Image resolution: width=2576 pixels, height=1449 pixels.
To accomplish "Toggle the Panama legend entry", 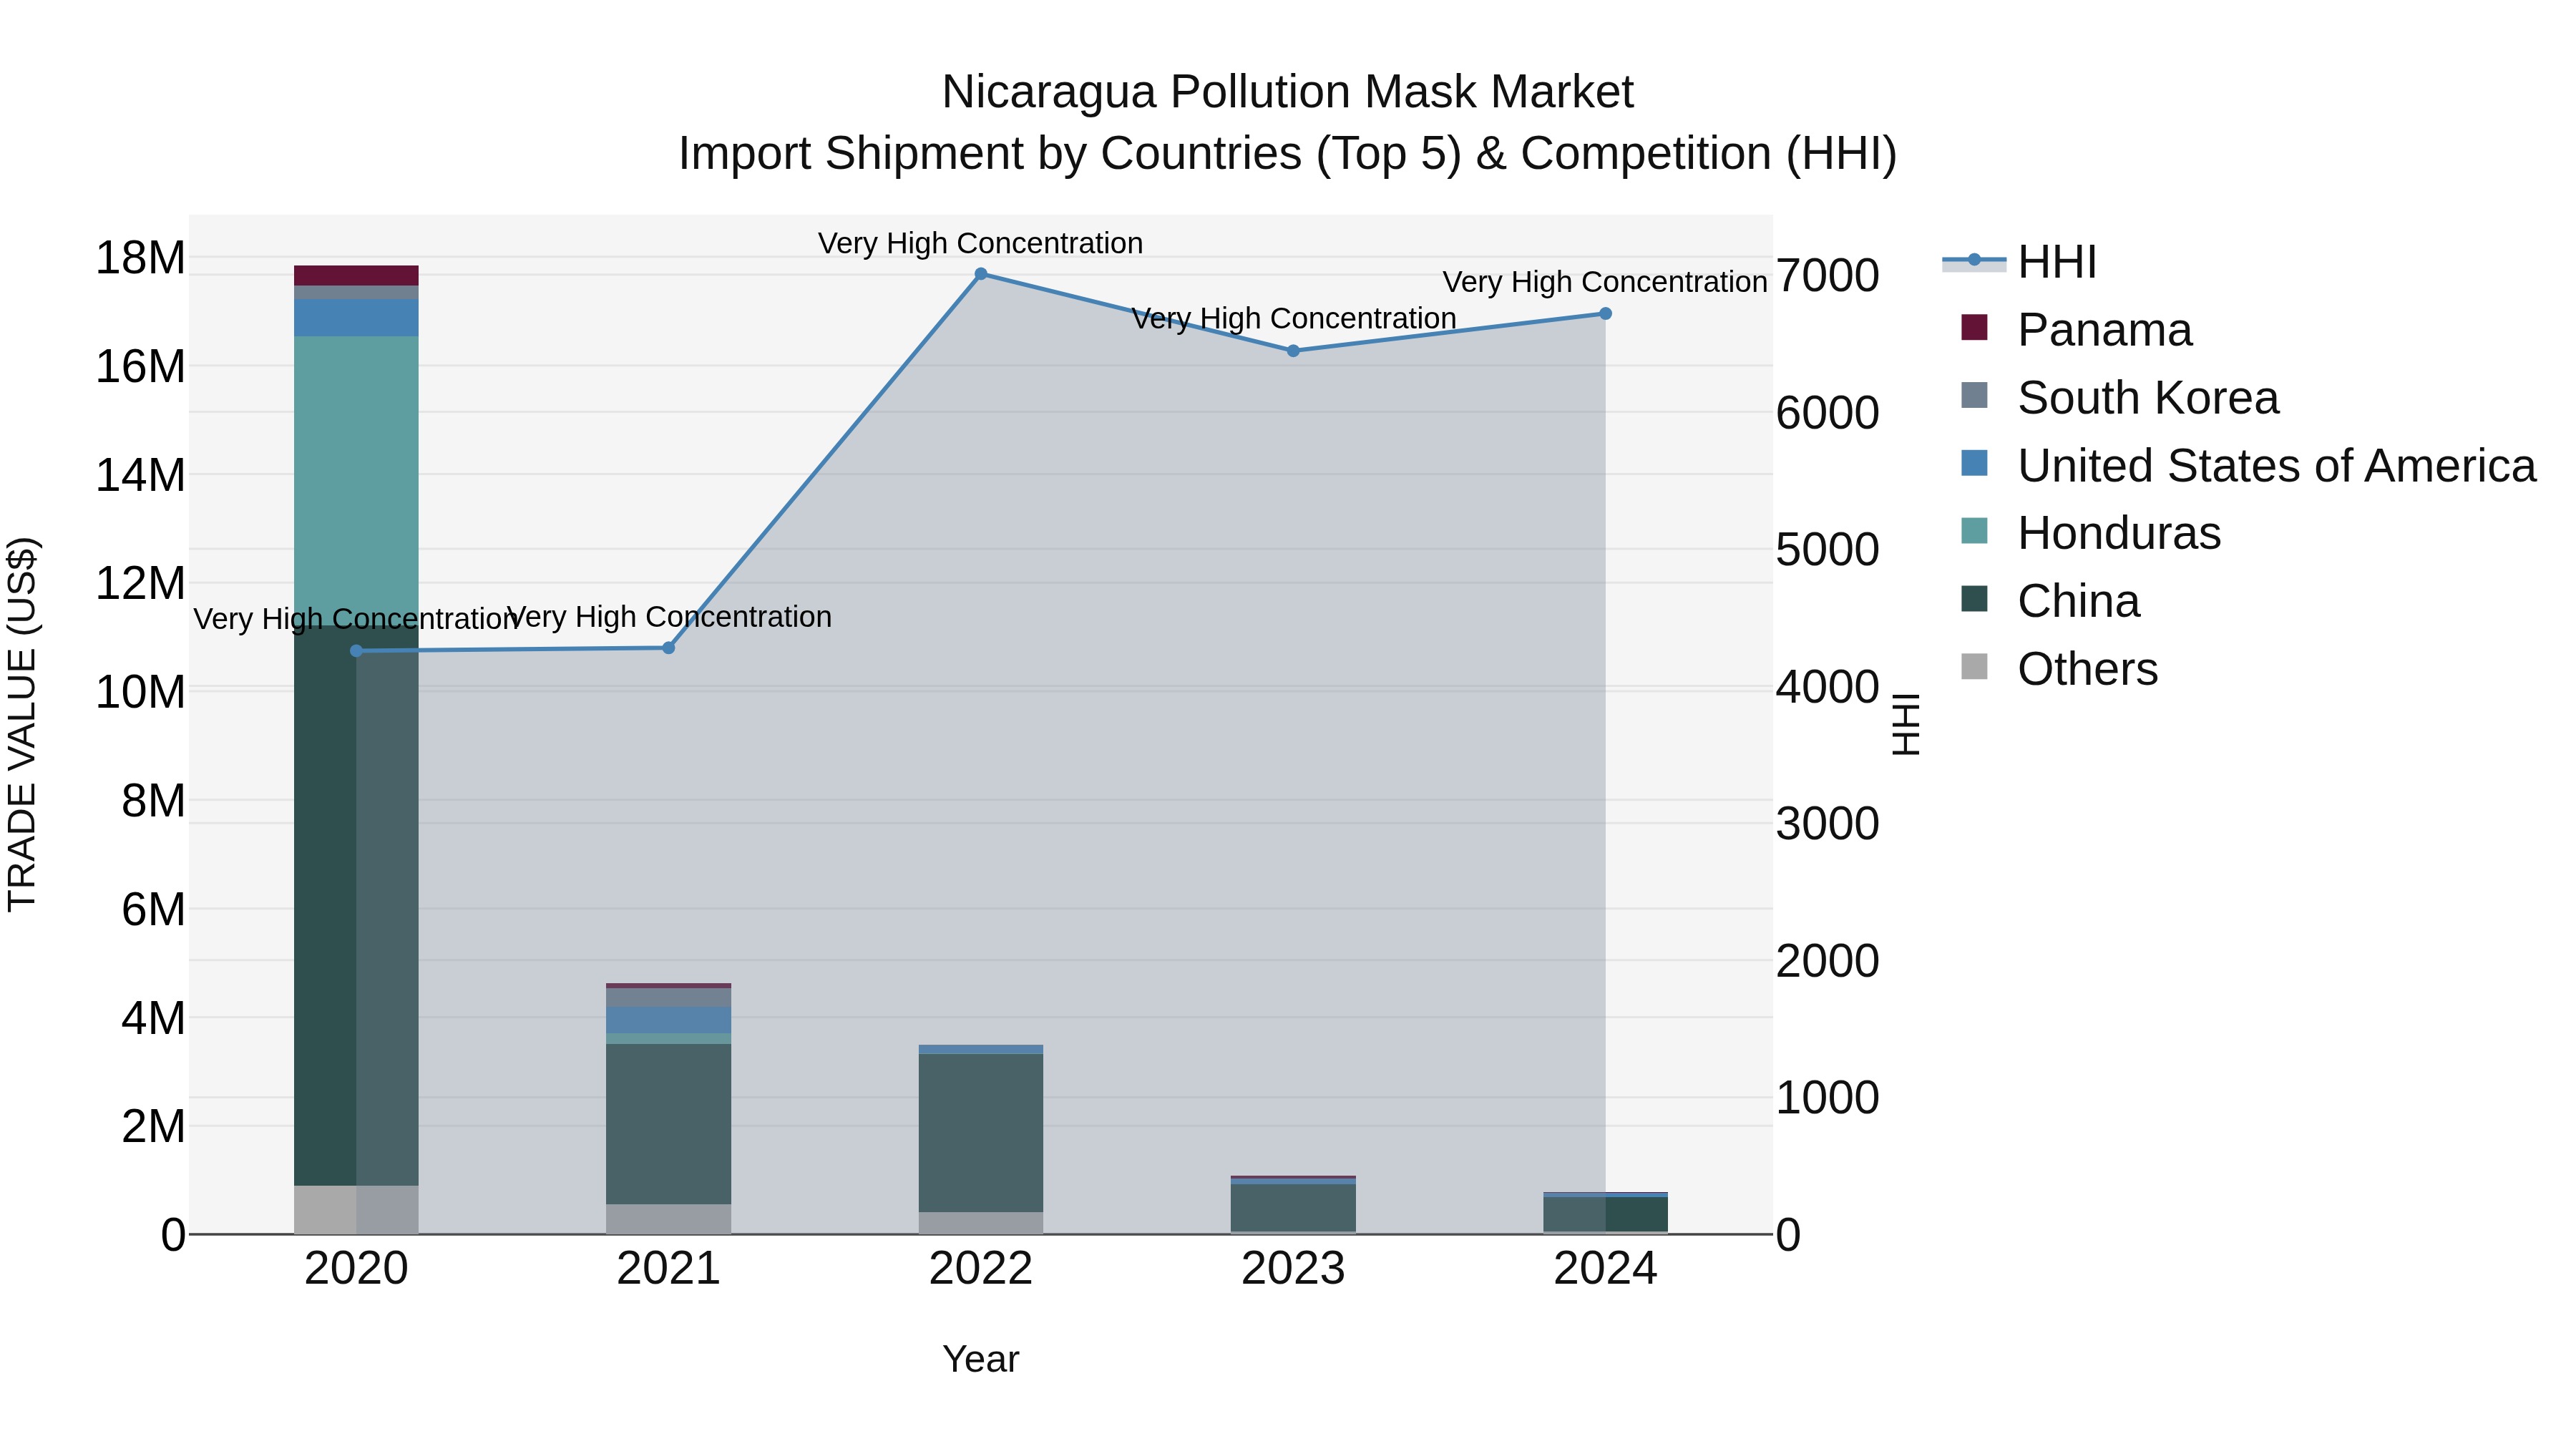I will (2077, 330).
